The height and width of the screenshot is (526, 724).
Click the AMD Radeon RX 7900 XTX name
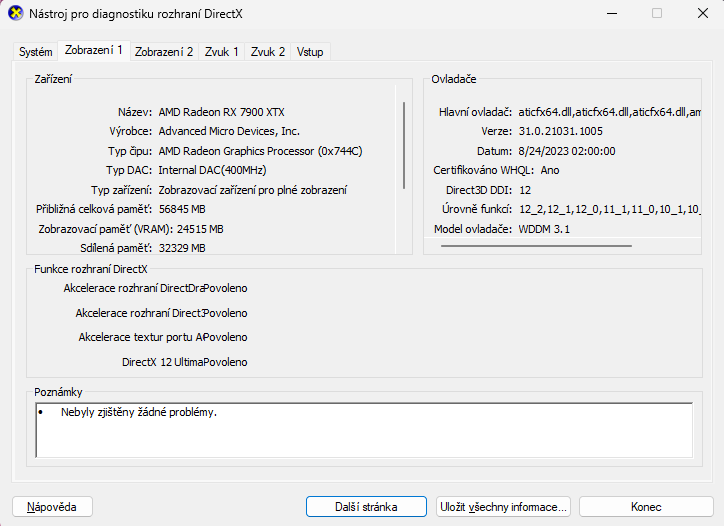[x=221, y=112]
